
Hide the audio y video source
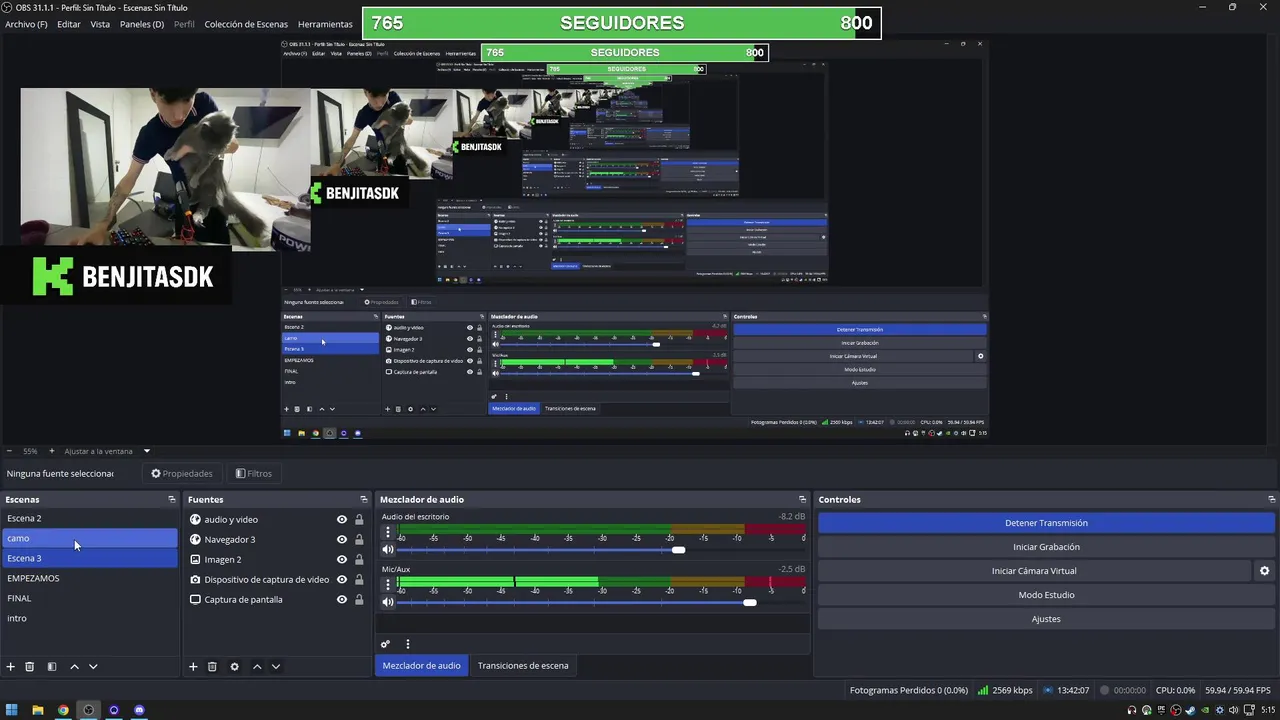point(342,520)
